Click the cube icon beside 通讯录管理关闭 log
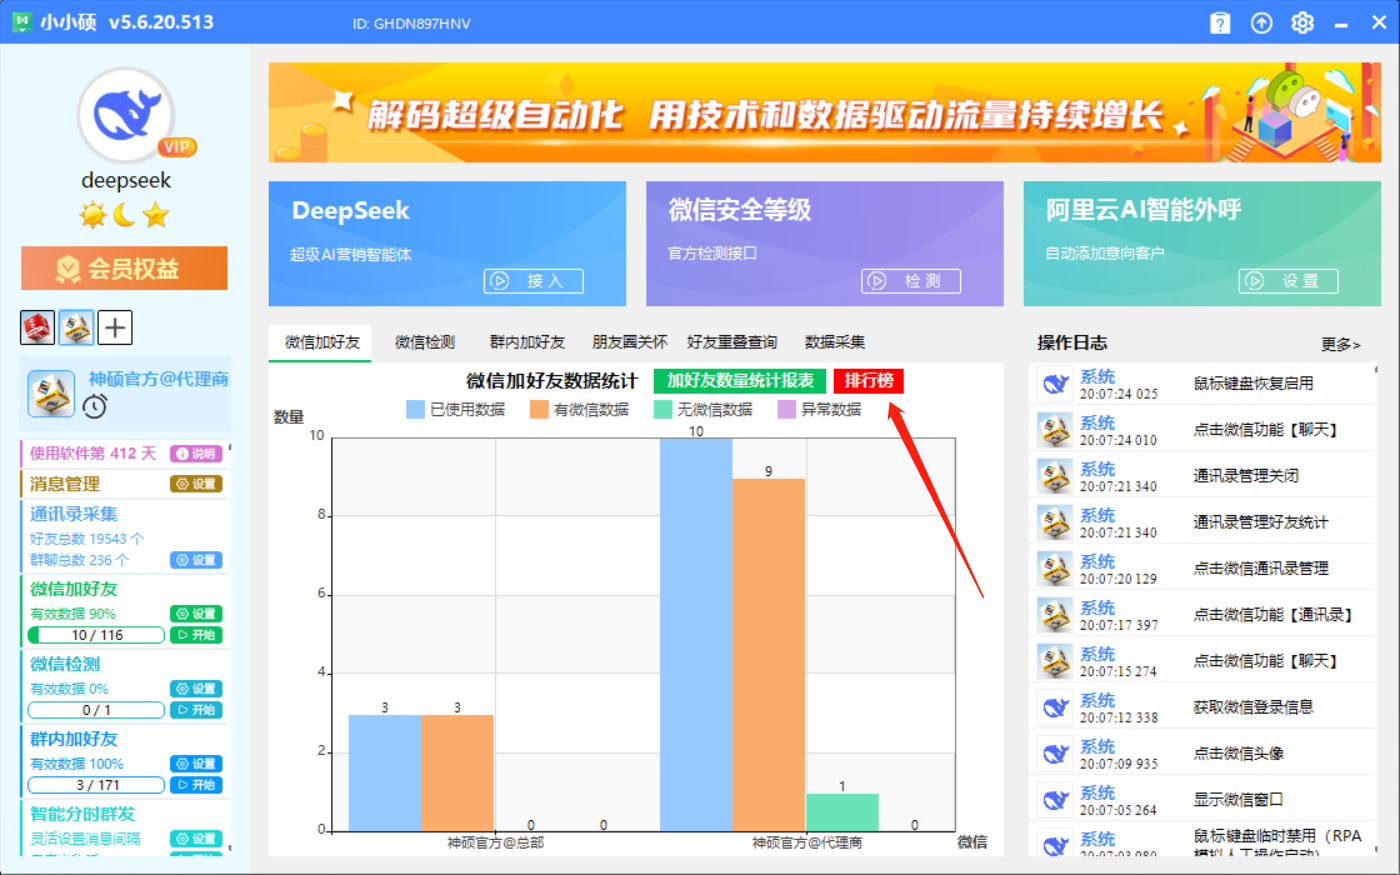The width and height of the screenshot is (1400, 875). pyautogui.click(x=1055, y=476)
